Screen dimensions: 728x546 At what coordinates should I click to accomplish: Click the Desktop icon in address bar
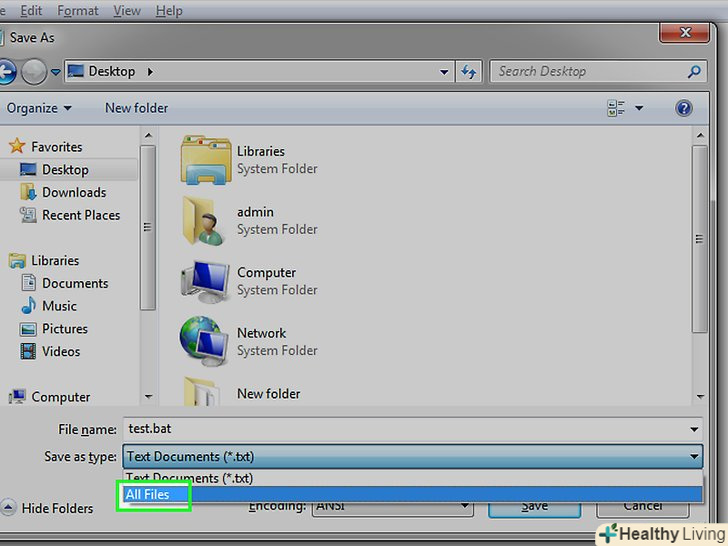[76, 71]
